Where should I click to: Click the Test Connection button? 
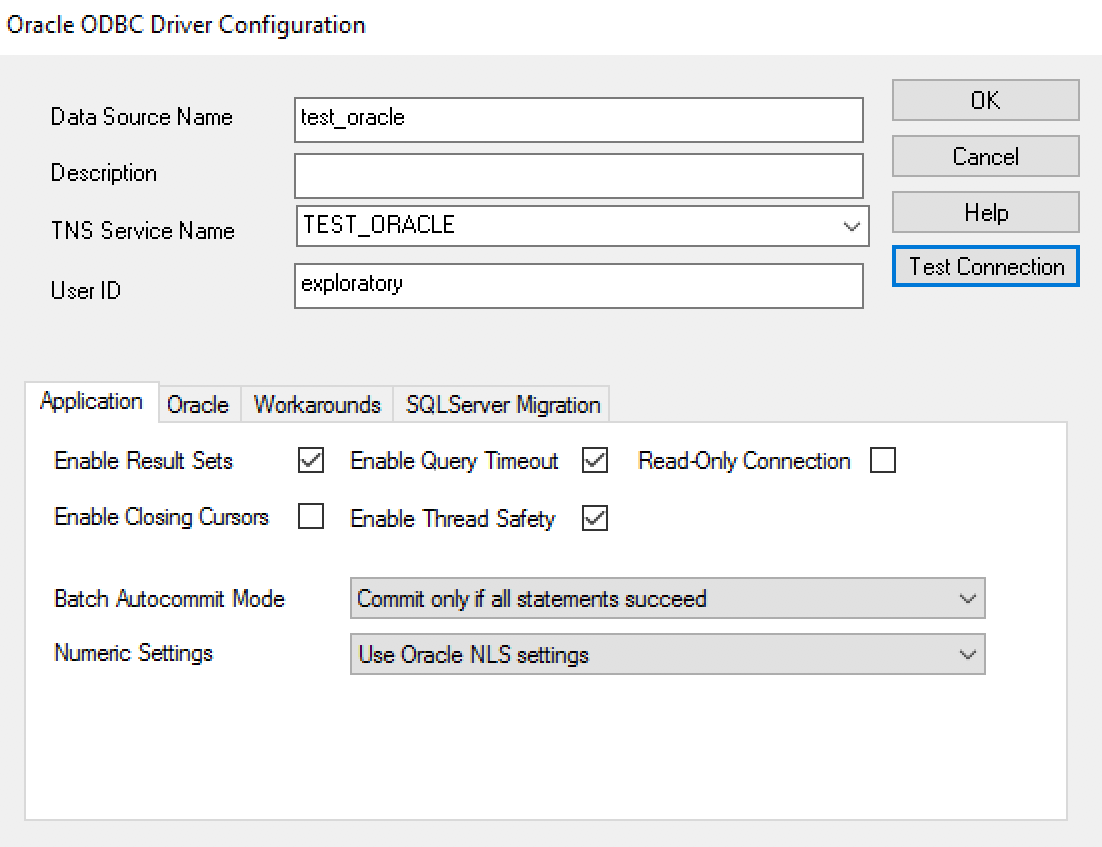985,267
